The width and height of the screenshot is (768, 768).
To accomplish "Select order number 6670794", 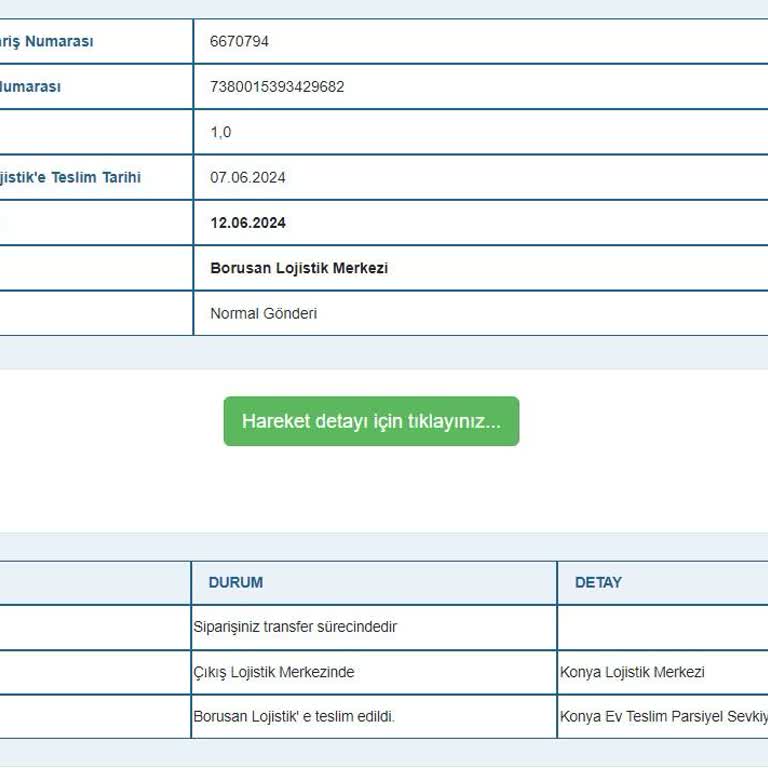I will [x=239, y=41].
